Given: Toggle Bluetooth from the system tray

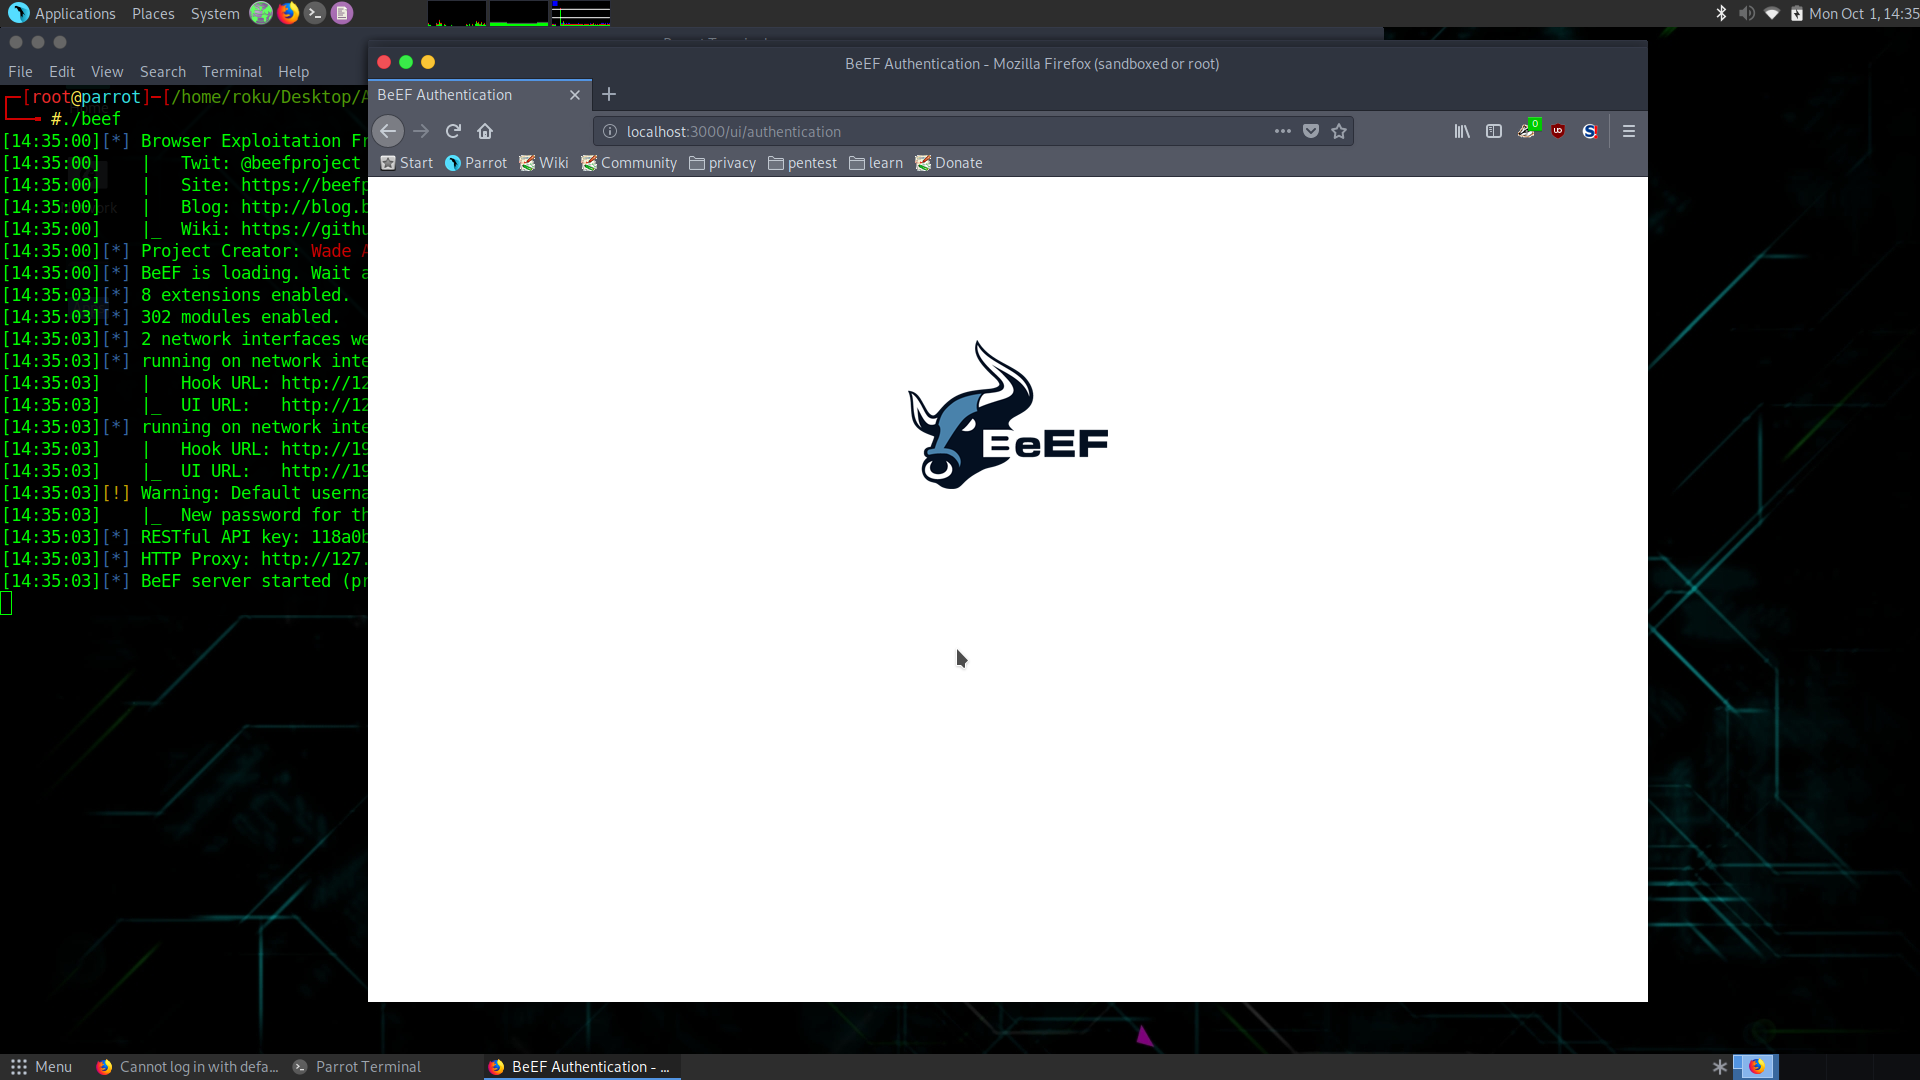Looking at the screenshot, I should 1722,13.
